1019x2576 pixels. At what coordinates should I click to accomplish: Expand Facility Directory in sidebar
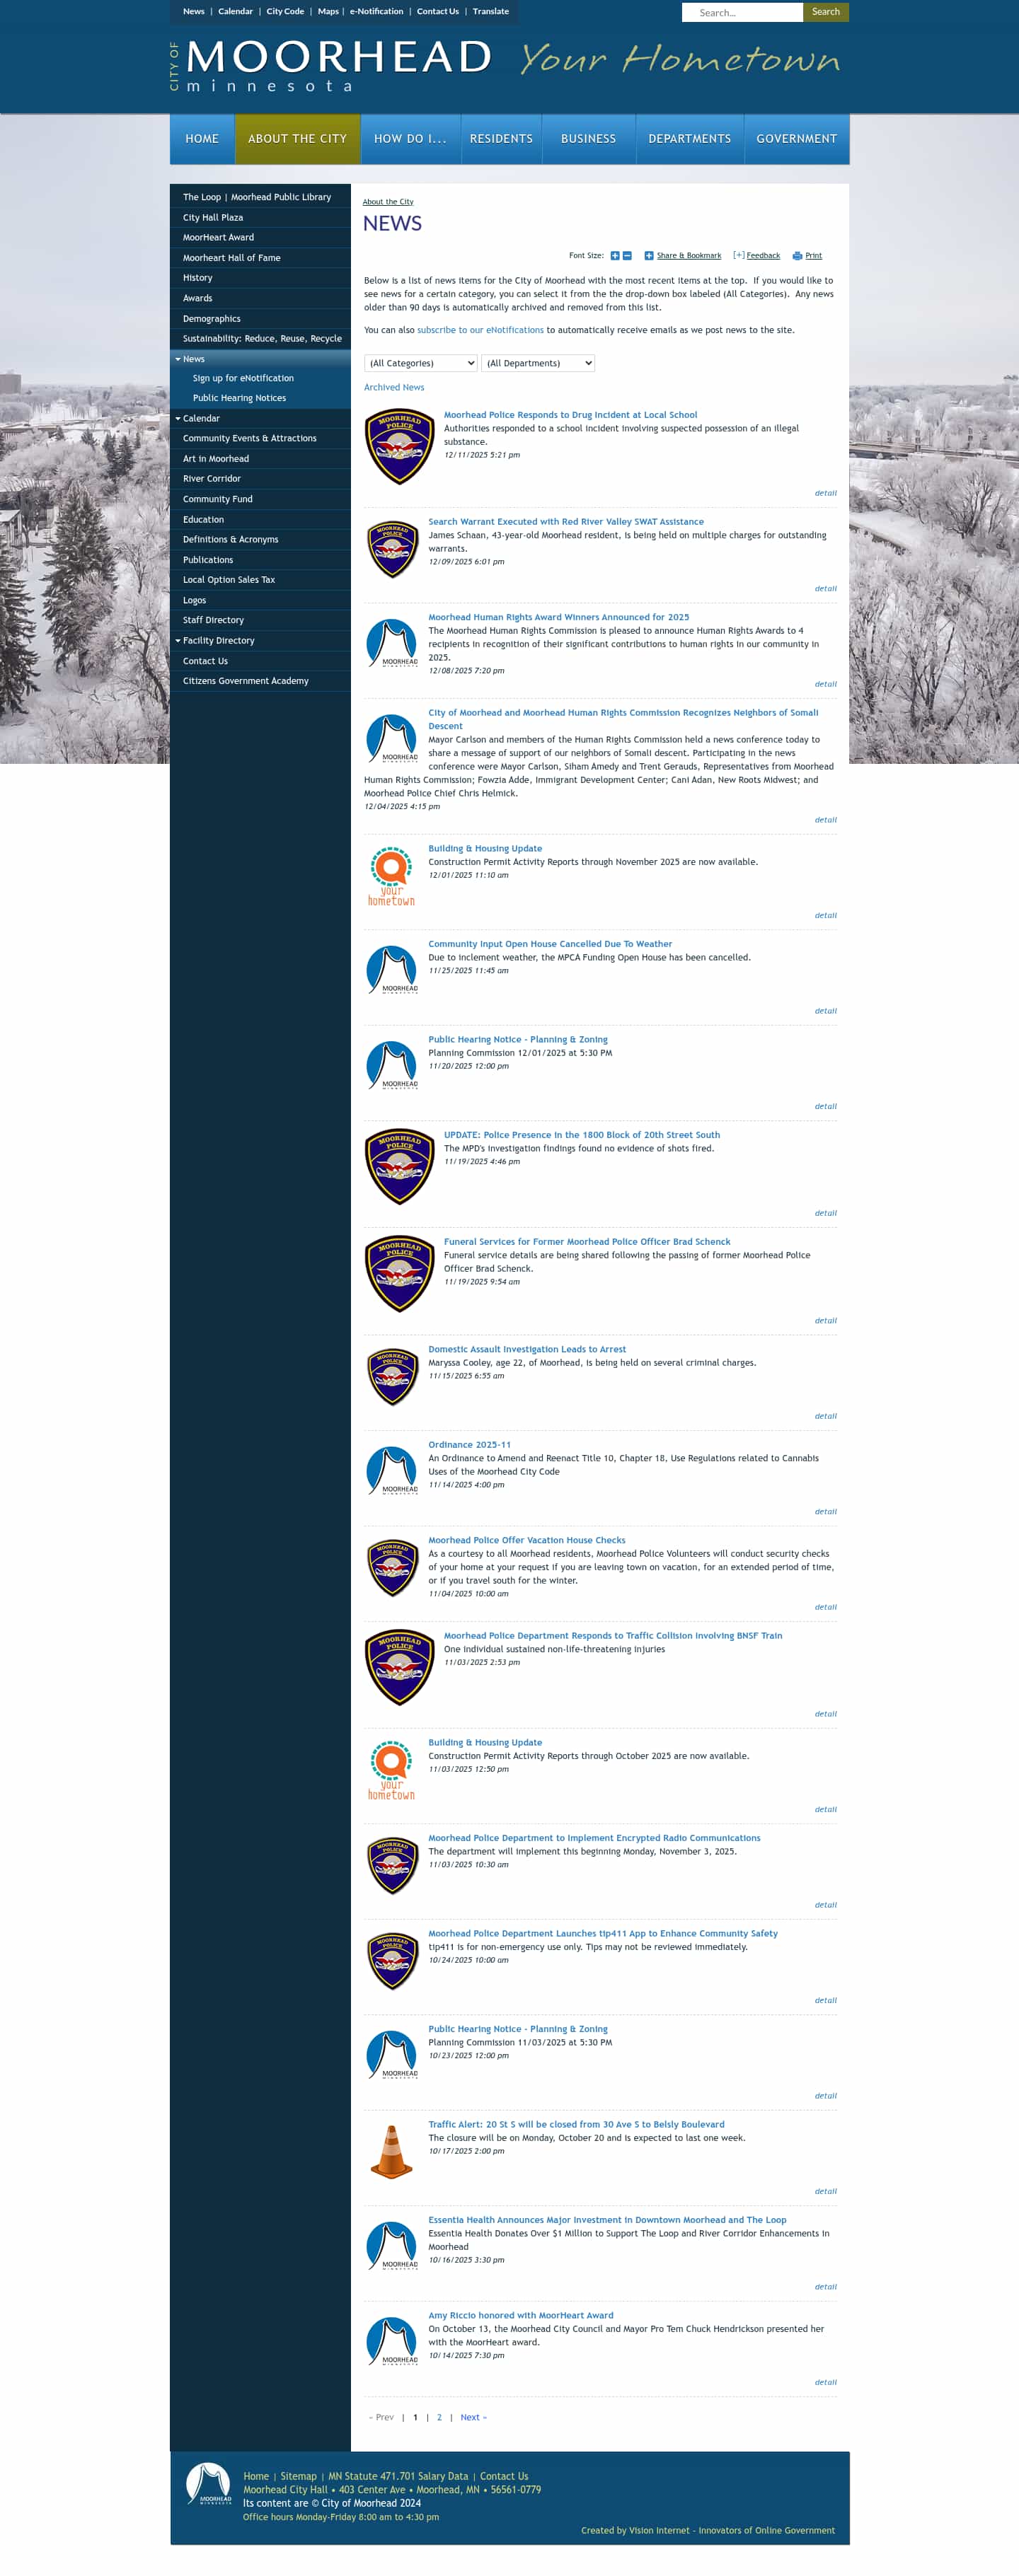[x=178, y=640]
